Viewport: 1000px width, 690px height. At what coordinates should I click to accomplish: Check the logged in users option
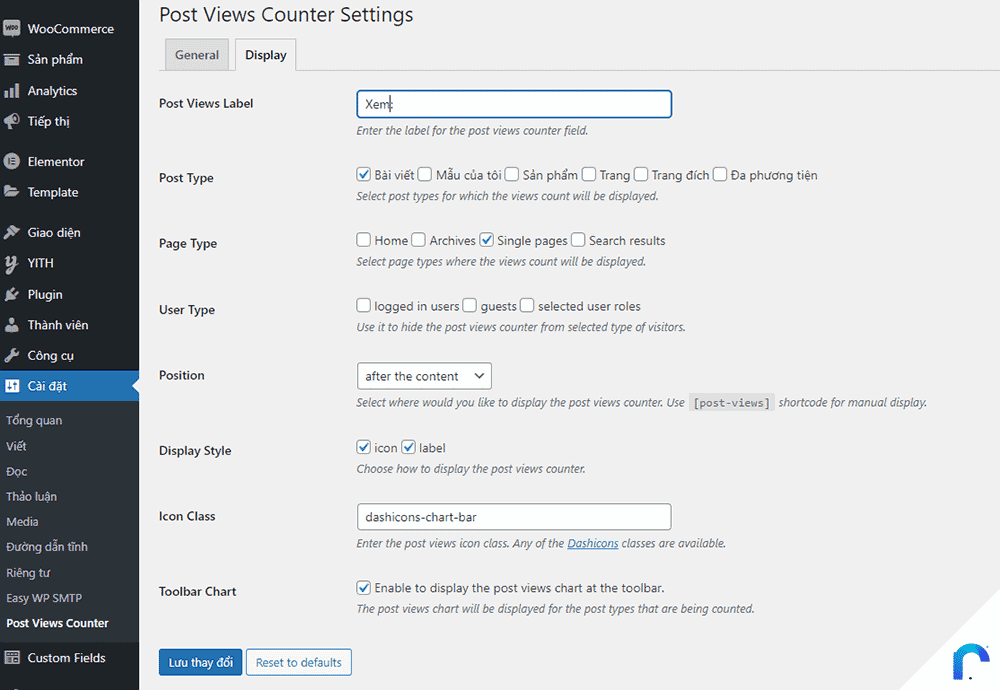coord(364,305)
